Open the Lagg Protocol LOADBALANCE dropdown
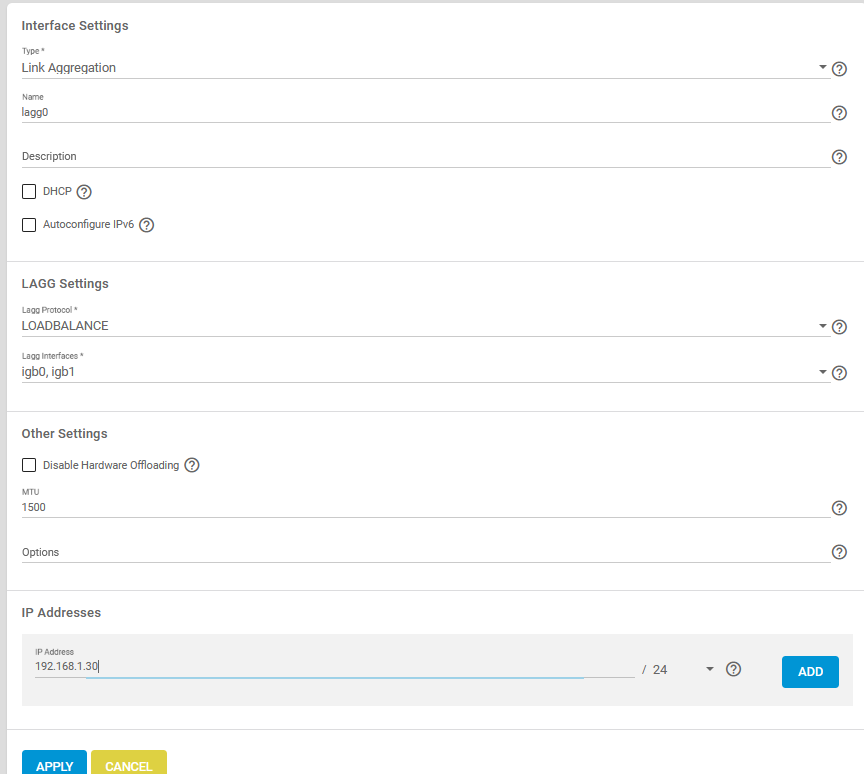Viewport: 864px width, 774px height. point(425,326)
